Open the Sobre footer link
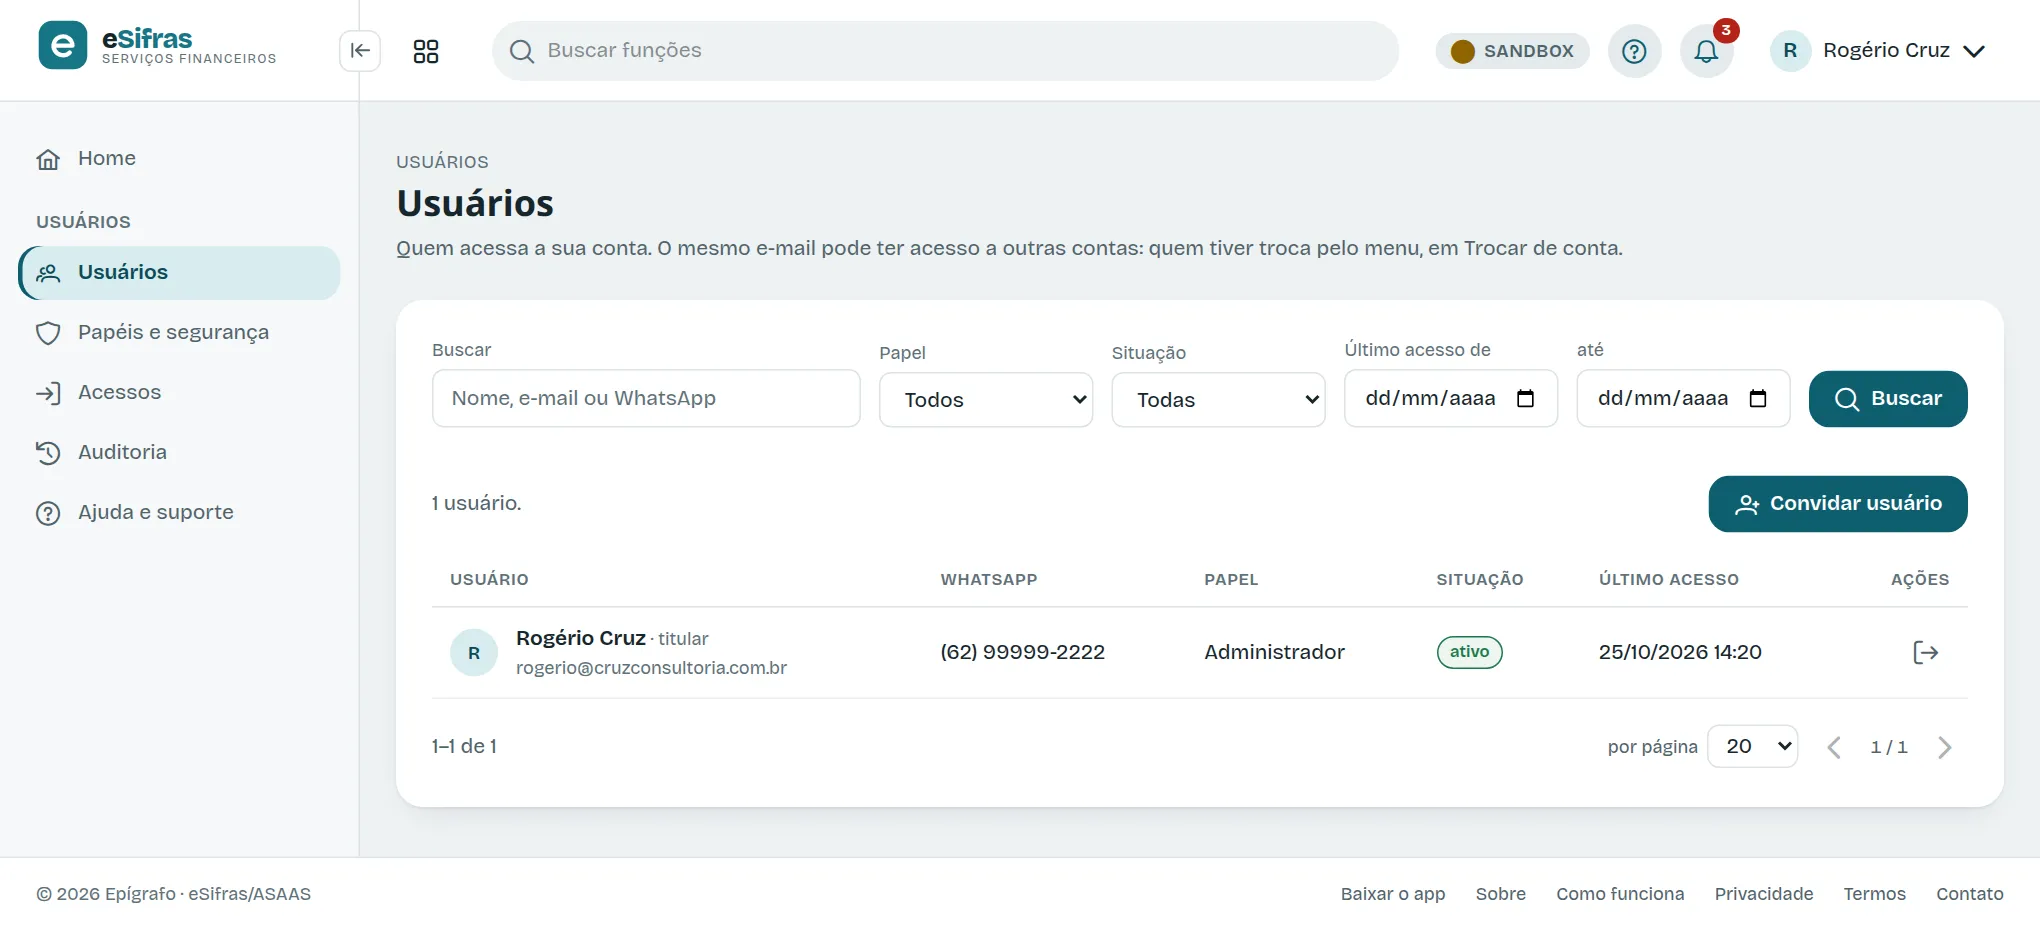This screenshot has height=930, width=2040. (1500, 894)
